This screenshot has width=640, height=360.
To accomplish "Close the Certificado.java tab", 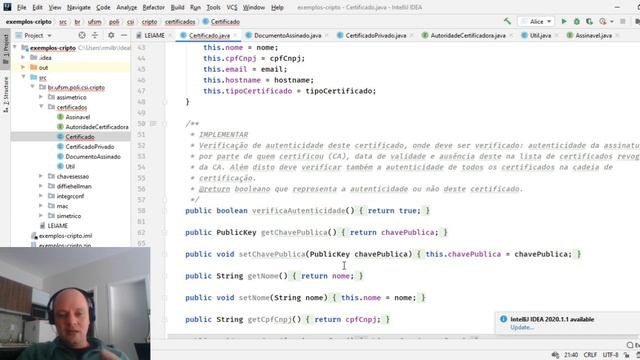I will click(235, 36).
